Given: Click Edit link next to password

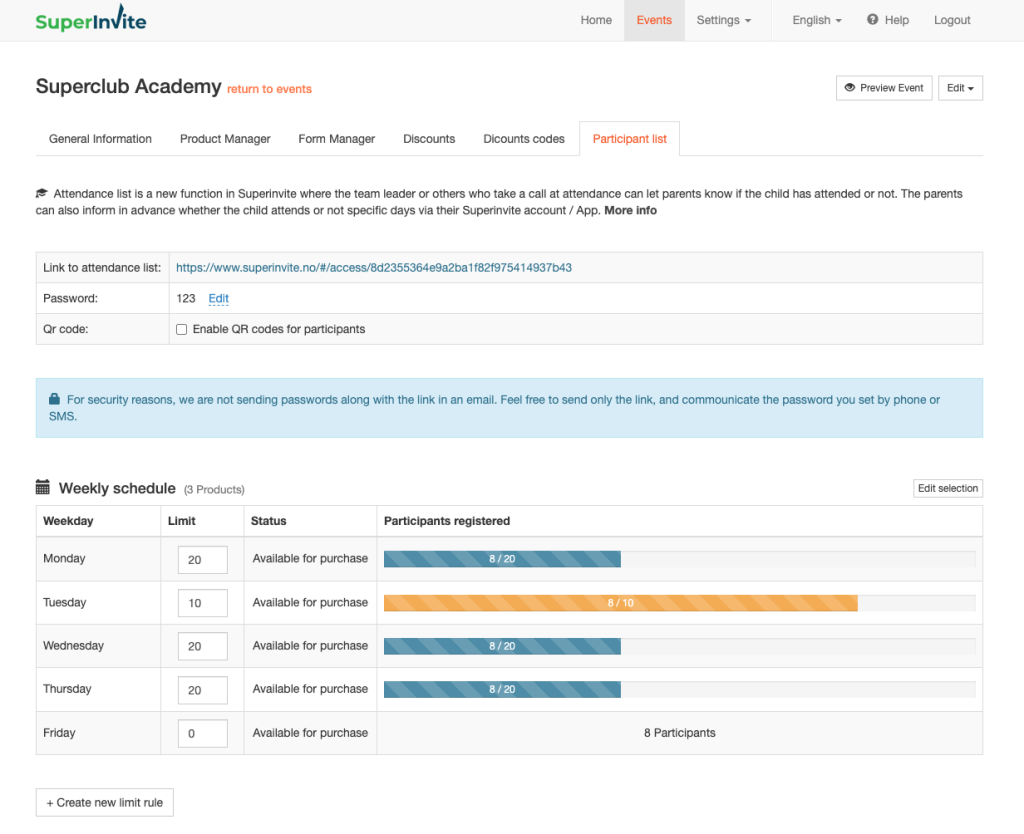Looking at the screenshot, I should tap(218, 298).
